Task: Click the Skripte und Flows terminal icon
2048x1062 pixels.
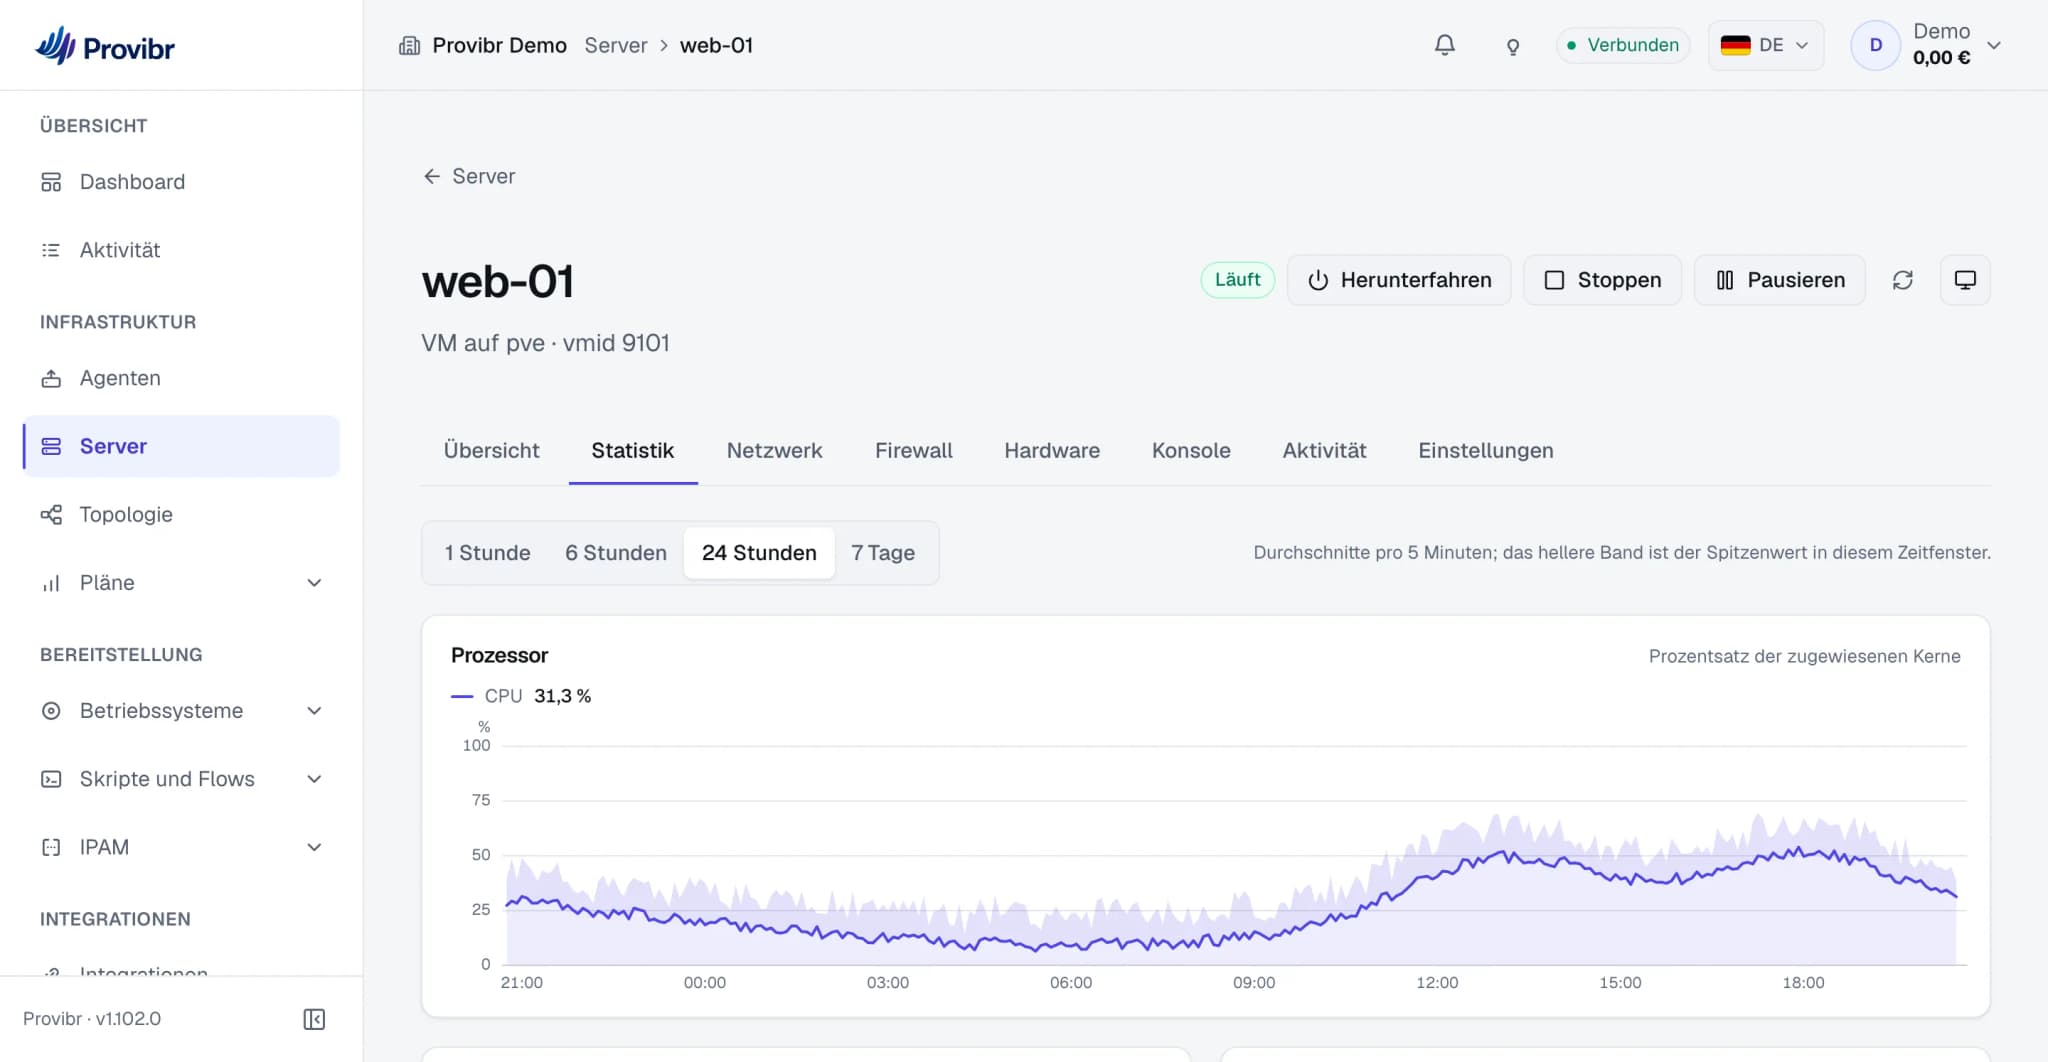Action: [51, 779]
